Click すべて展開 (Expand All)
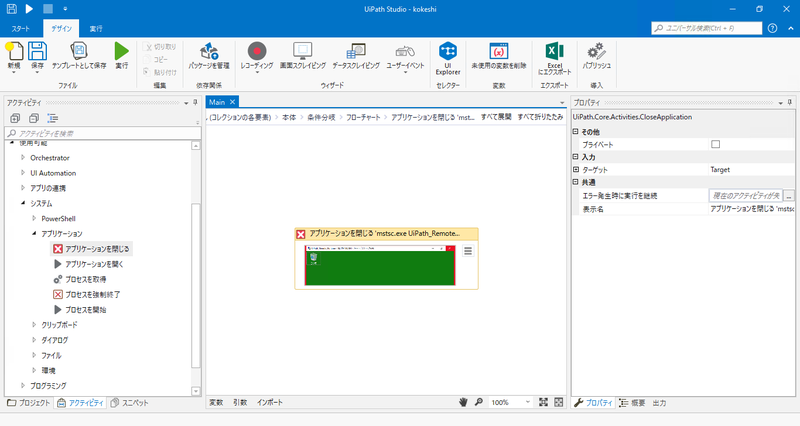800x426 pixels. click(x=496, y=117)
